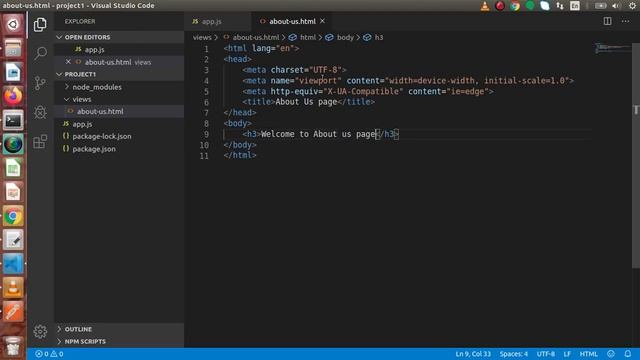Open the sound volume indicator in top panel
The height and width of the screenshot is (360, 640).
click(x=616, y=6)
